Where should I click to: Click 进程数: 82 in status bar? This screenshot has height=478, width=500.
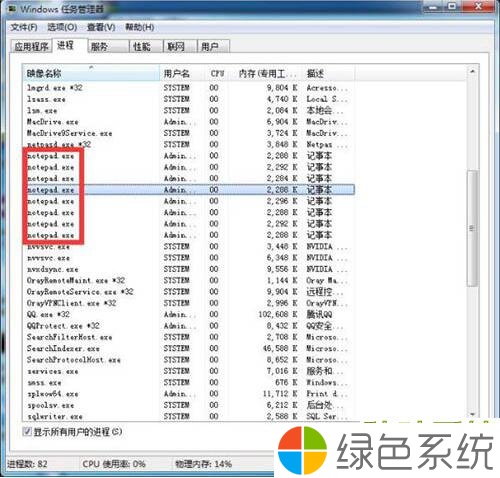pyautogui.click(x=27, y=464)
